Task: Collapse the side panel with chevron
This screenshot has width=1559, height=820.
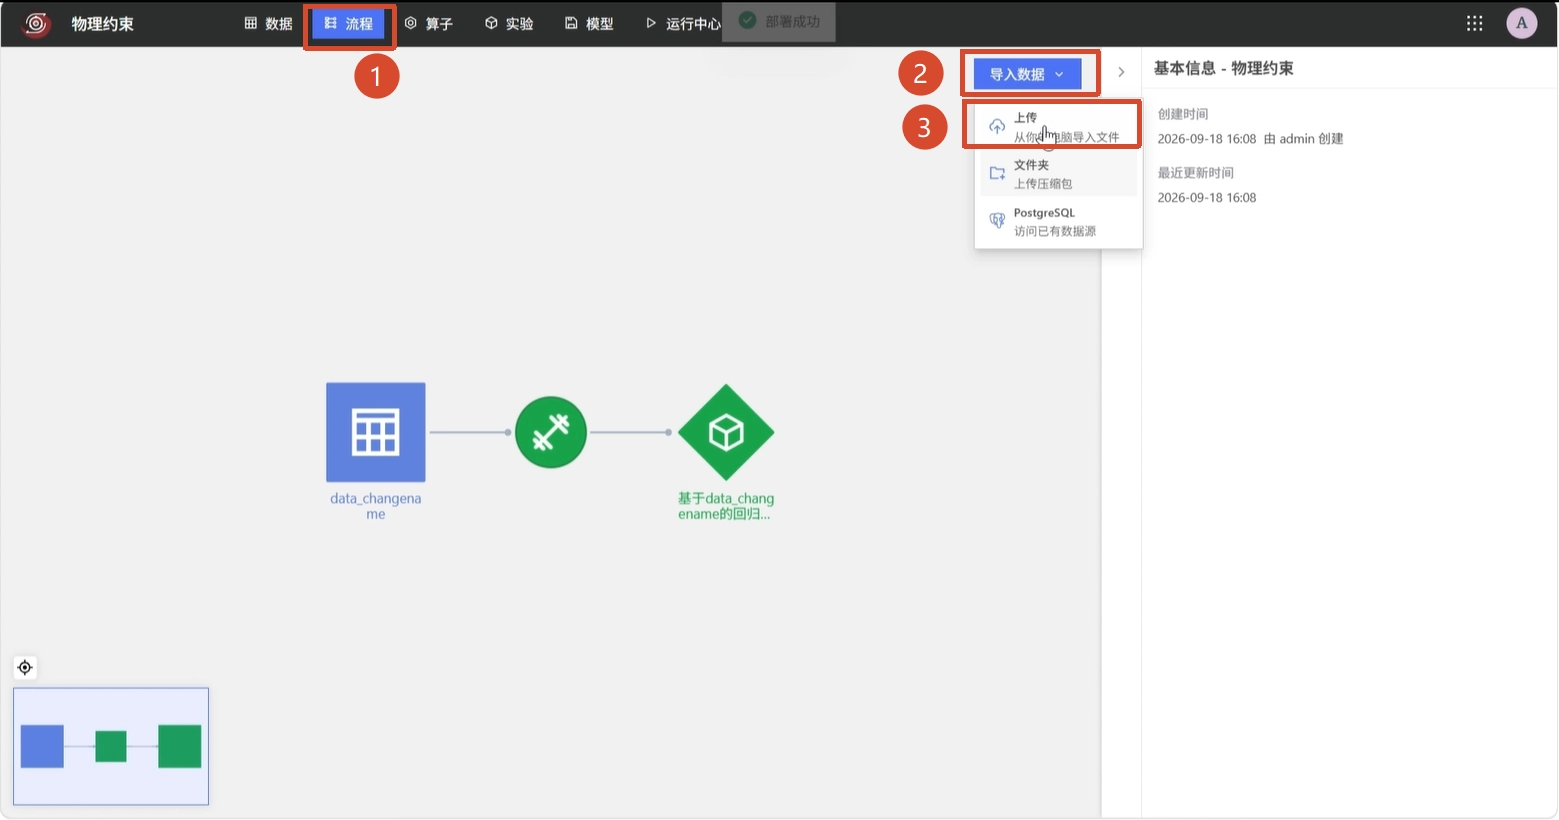Action: point(1121,72)
